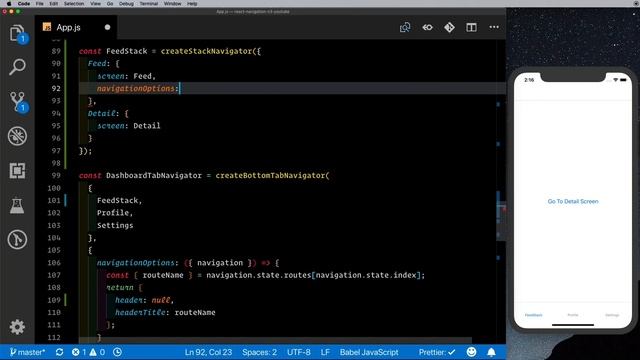Click the clock history status icon
640x360 pixels.
pos(118,352)
